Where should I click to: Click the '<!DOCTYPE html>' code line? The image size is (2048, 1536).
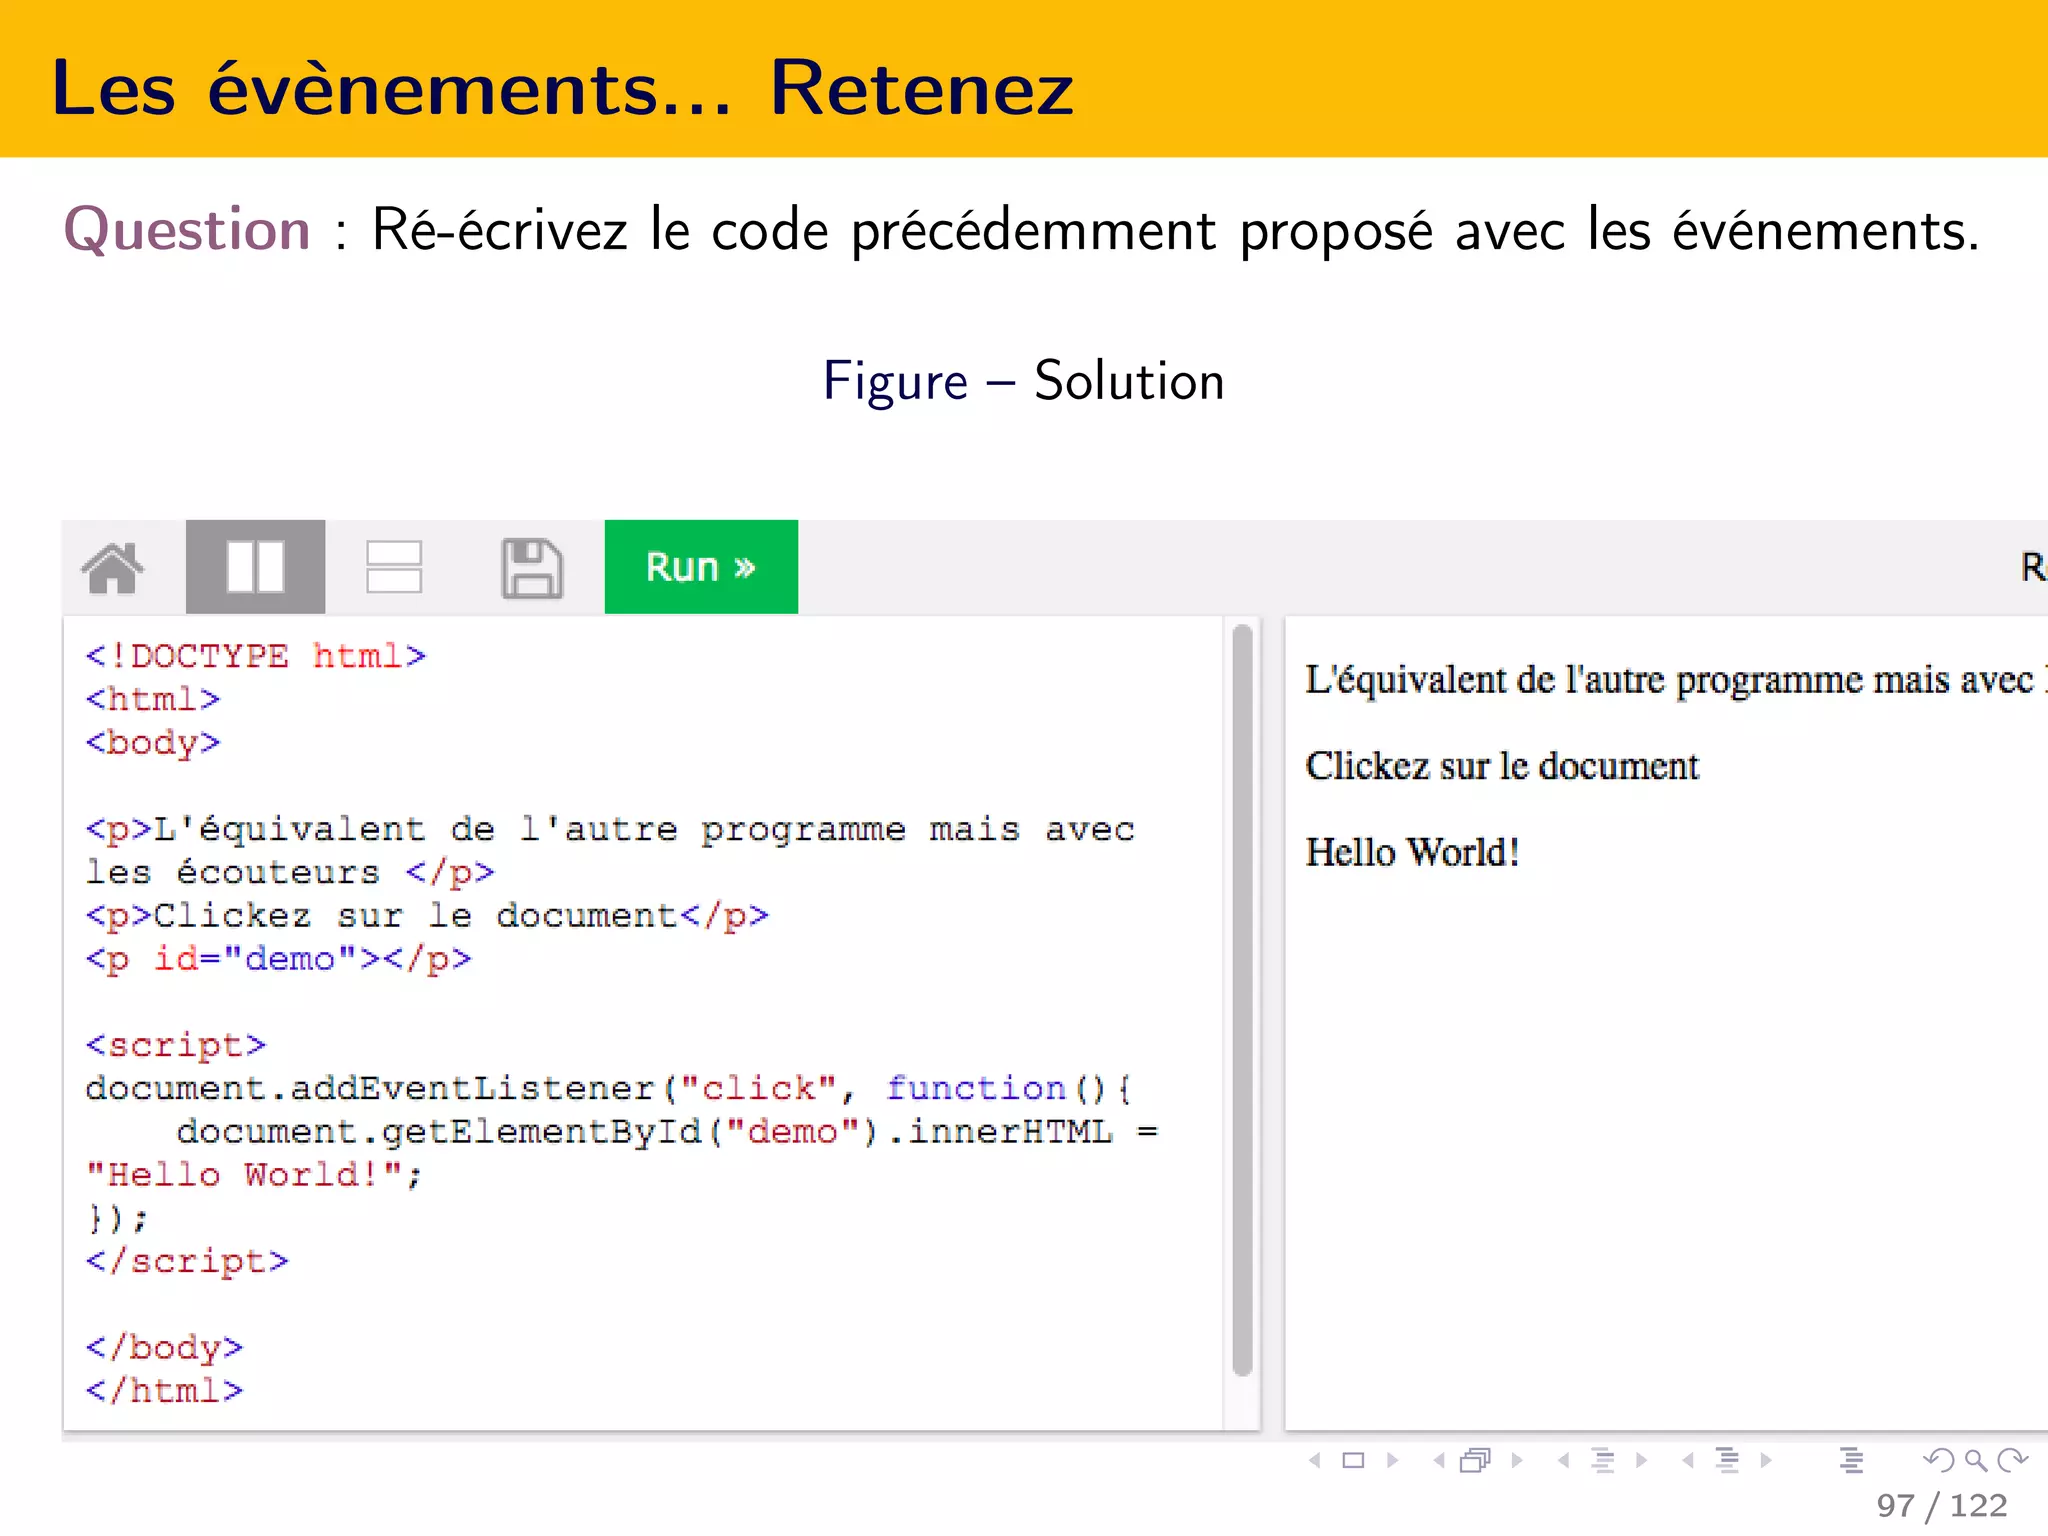pyautogui.click(x=256, y=656)
